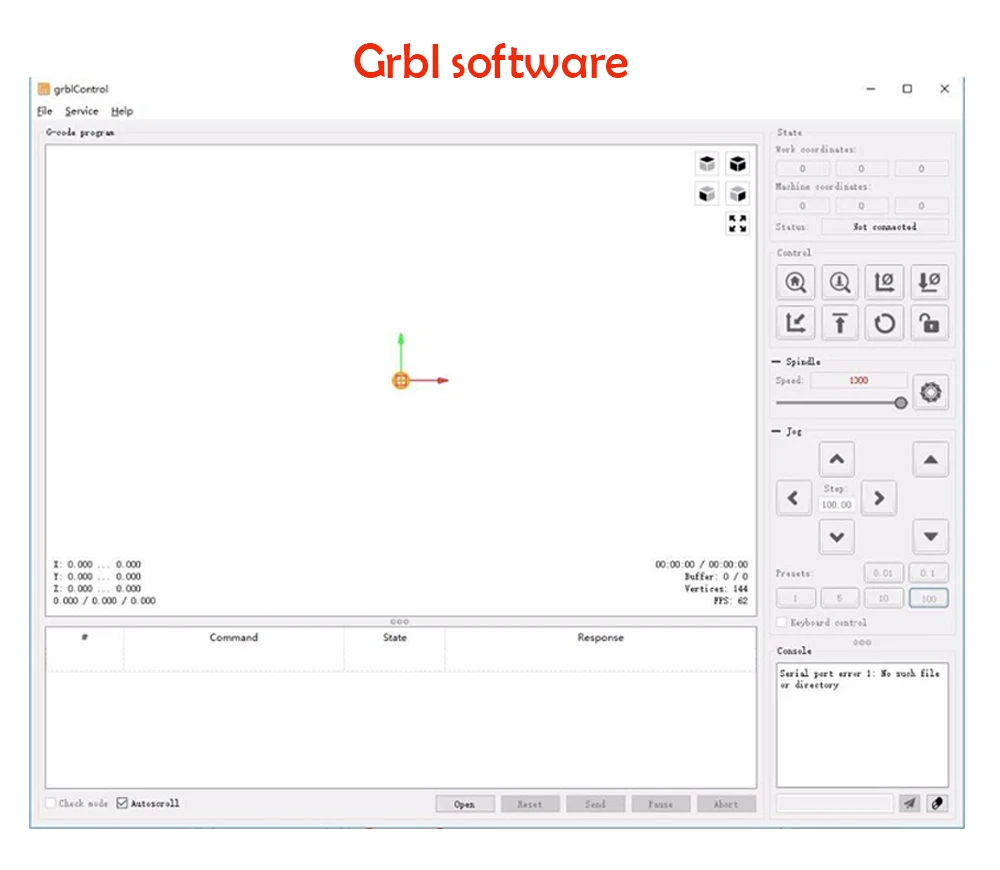The height and width of the screenshot is (870, 1000).
Task: Click the bottom Send button
Action: [595, 804]
